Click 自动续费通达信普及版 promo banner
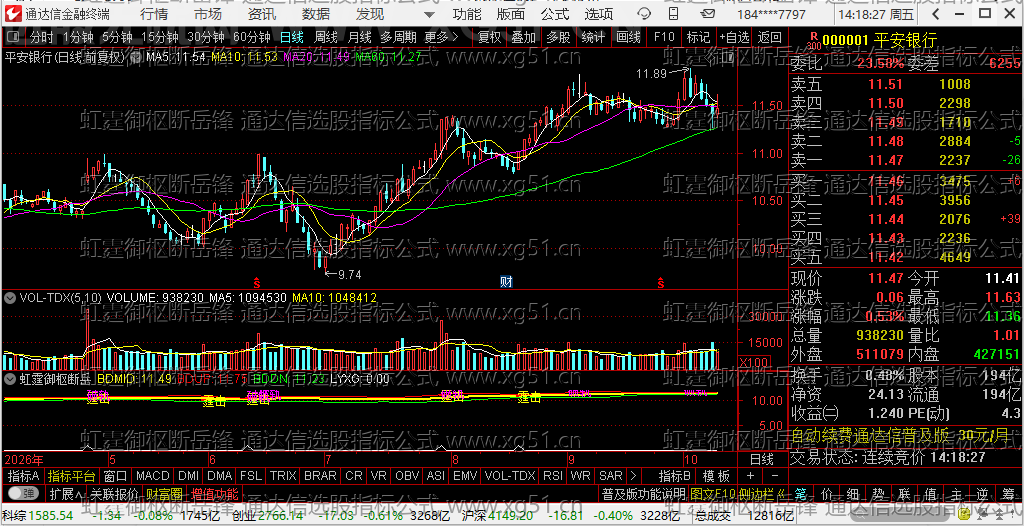Screen dimensions: 1024x526 pyautogui.click(x=899, y=435)
